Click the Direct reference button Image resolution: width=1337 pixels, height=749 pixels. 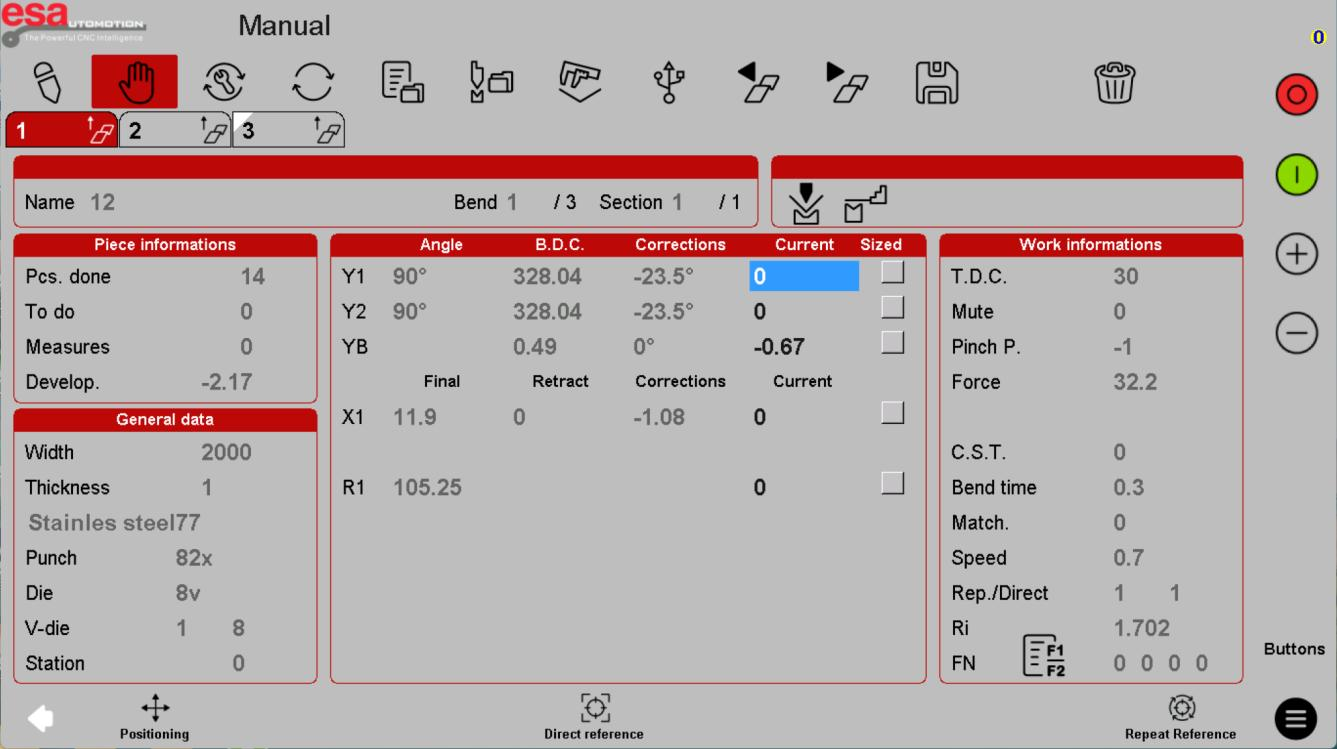594,718
